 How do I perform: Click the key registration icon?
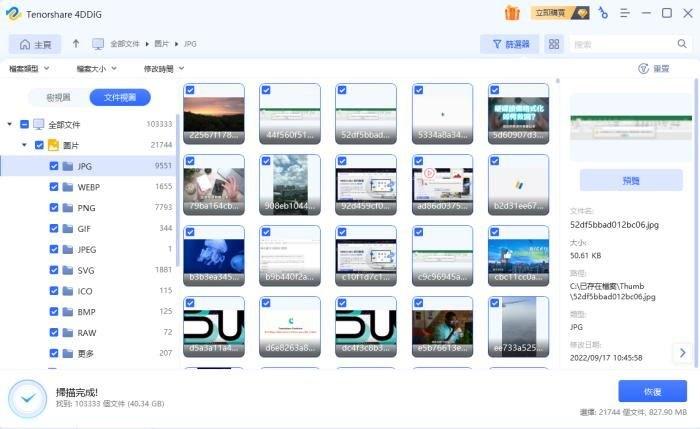603,13
